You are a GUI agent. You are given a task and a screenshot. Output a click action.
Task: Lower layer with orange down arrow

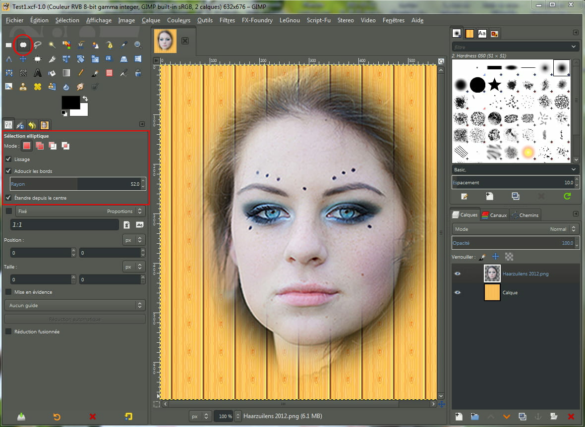(506, 417)
